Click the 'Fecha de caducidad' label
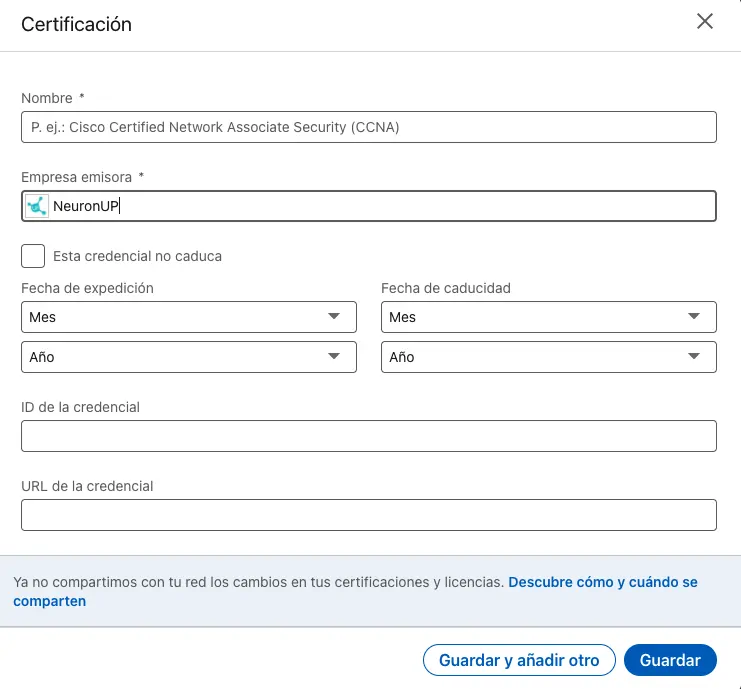 point(445,288)
